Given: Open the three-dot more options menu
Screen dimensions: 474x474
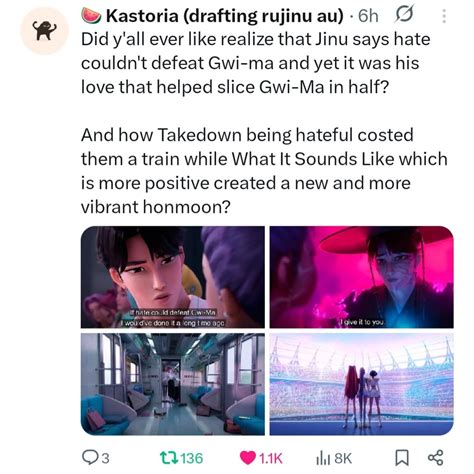Looking at the screenshot, I should point(444,16).
